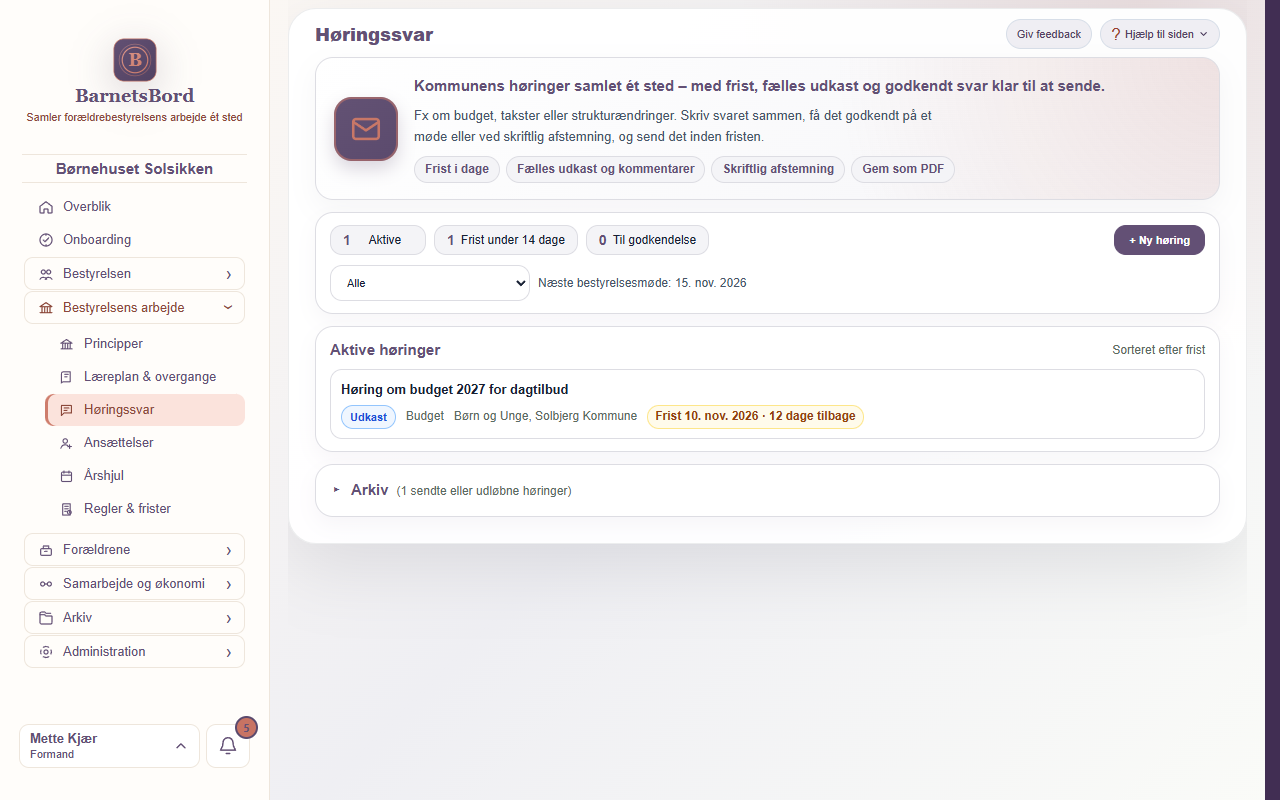This screenshot has width=1280, height=800.
Task: Open the Onboarding menu item
Action: click(x=134, y=240)
